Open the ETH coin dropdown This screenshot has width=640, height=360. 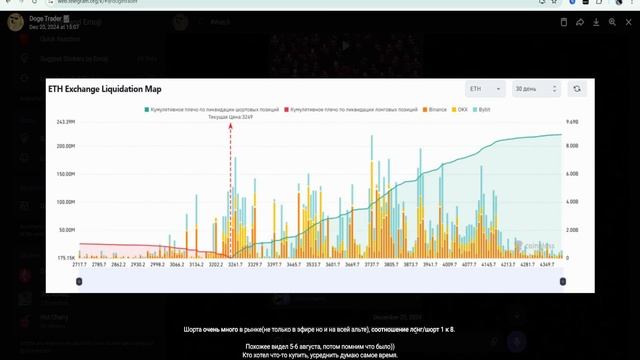point(485,89)
